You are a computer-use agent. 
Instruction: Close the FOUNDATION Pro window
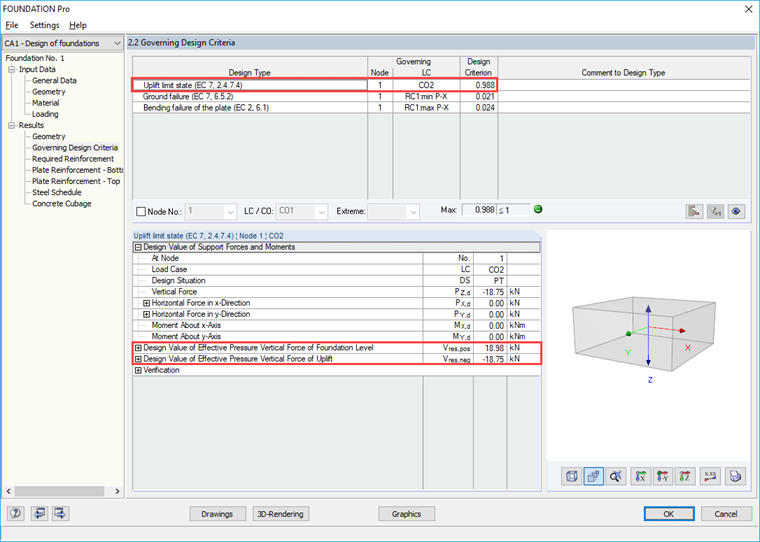coord(748,9)
